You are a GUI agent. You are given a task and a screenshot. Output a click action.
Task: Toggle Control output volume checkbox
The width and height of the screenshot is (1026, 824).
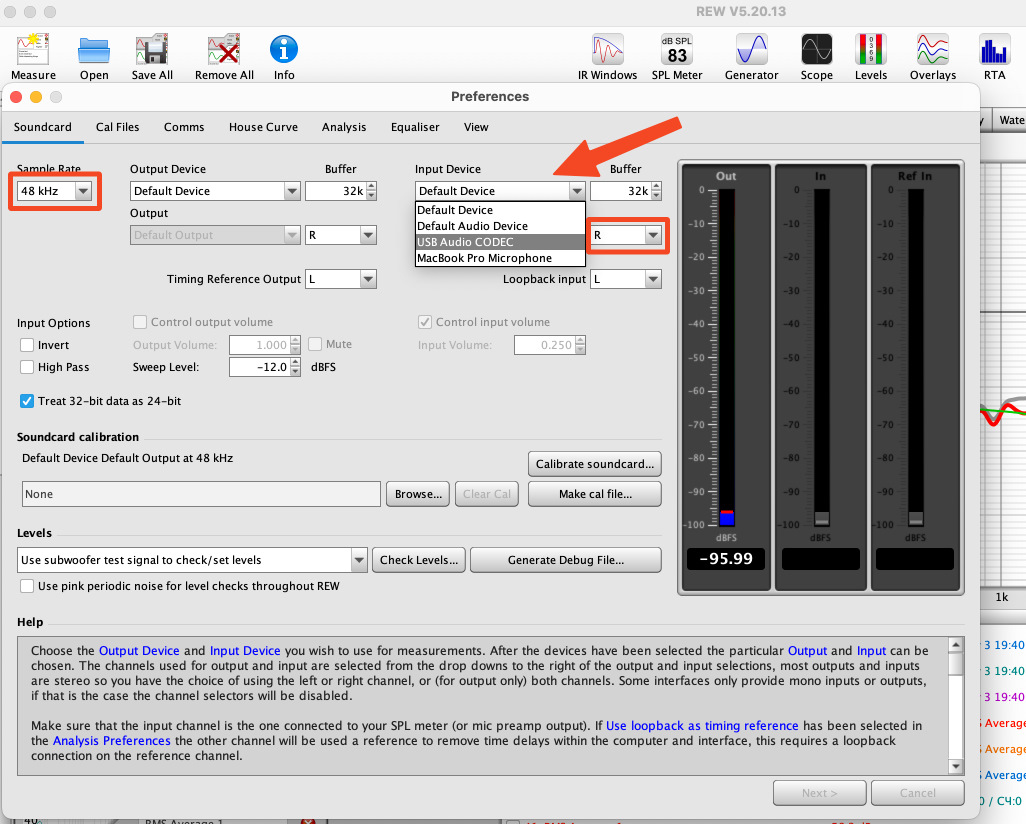pos(139,322)
